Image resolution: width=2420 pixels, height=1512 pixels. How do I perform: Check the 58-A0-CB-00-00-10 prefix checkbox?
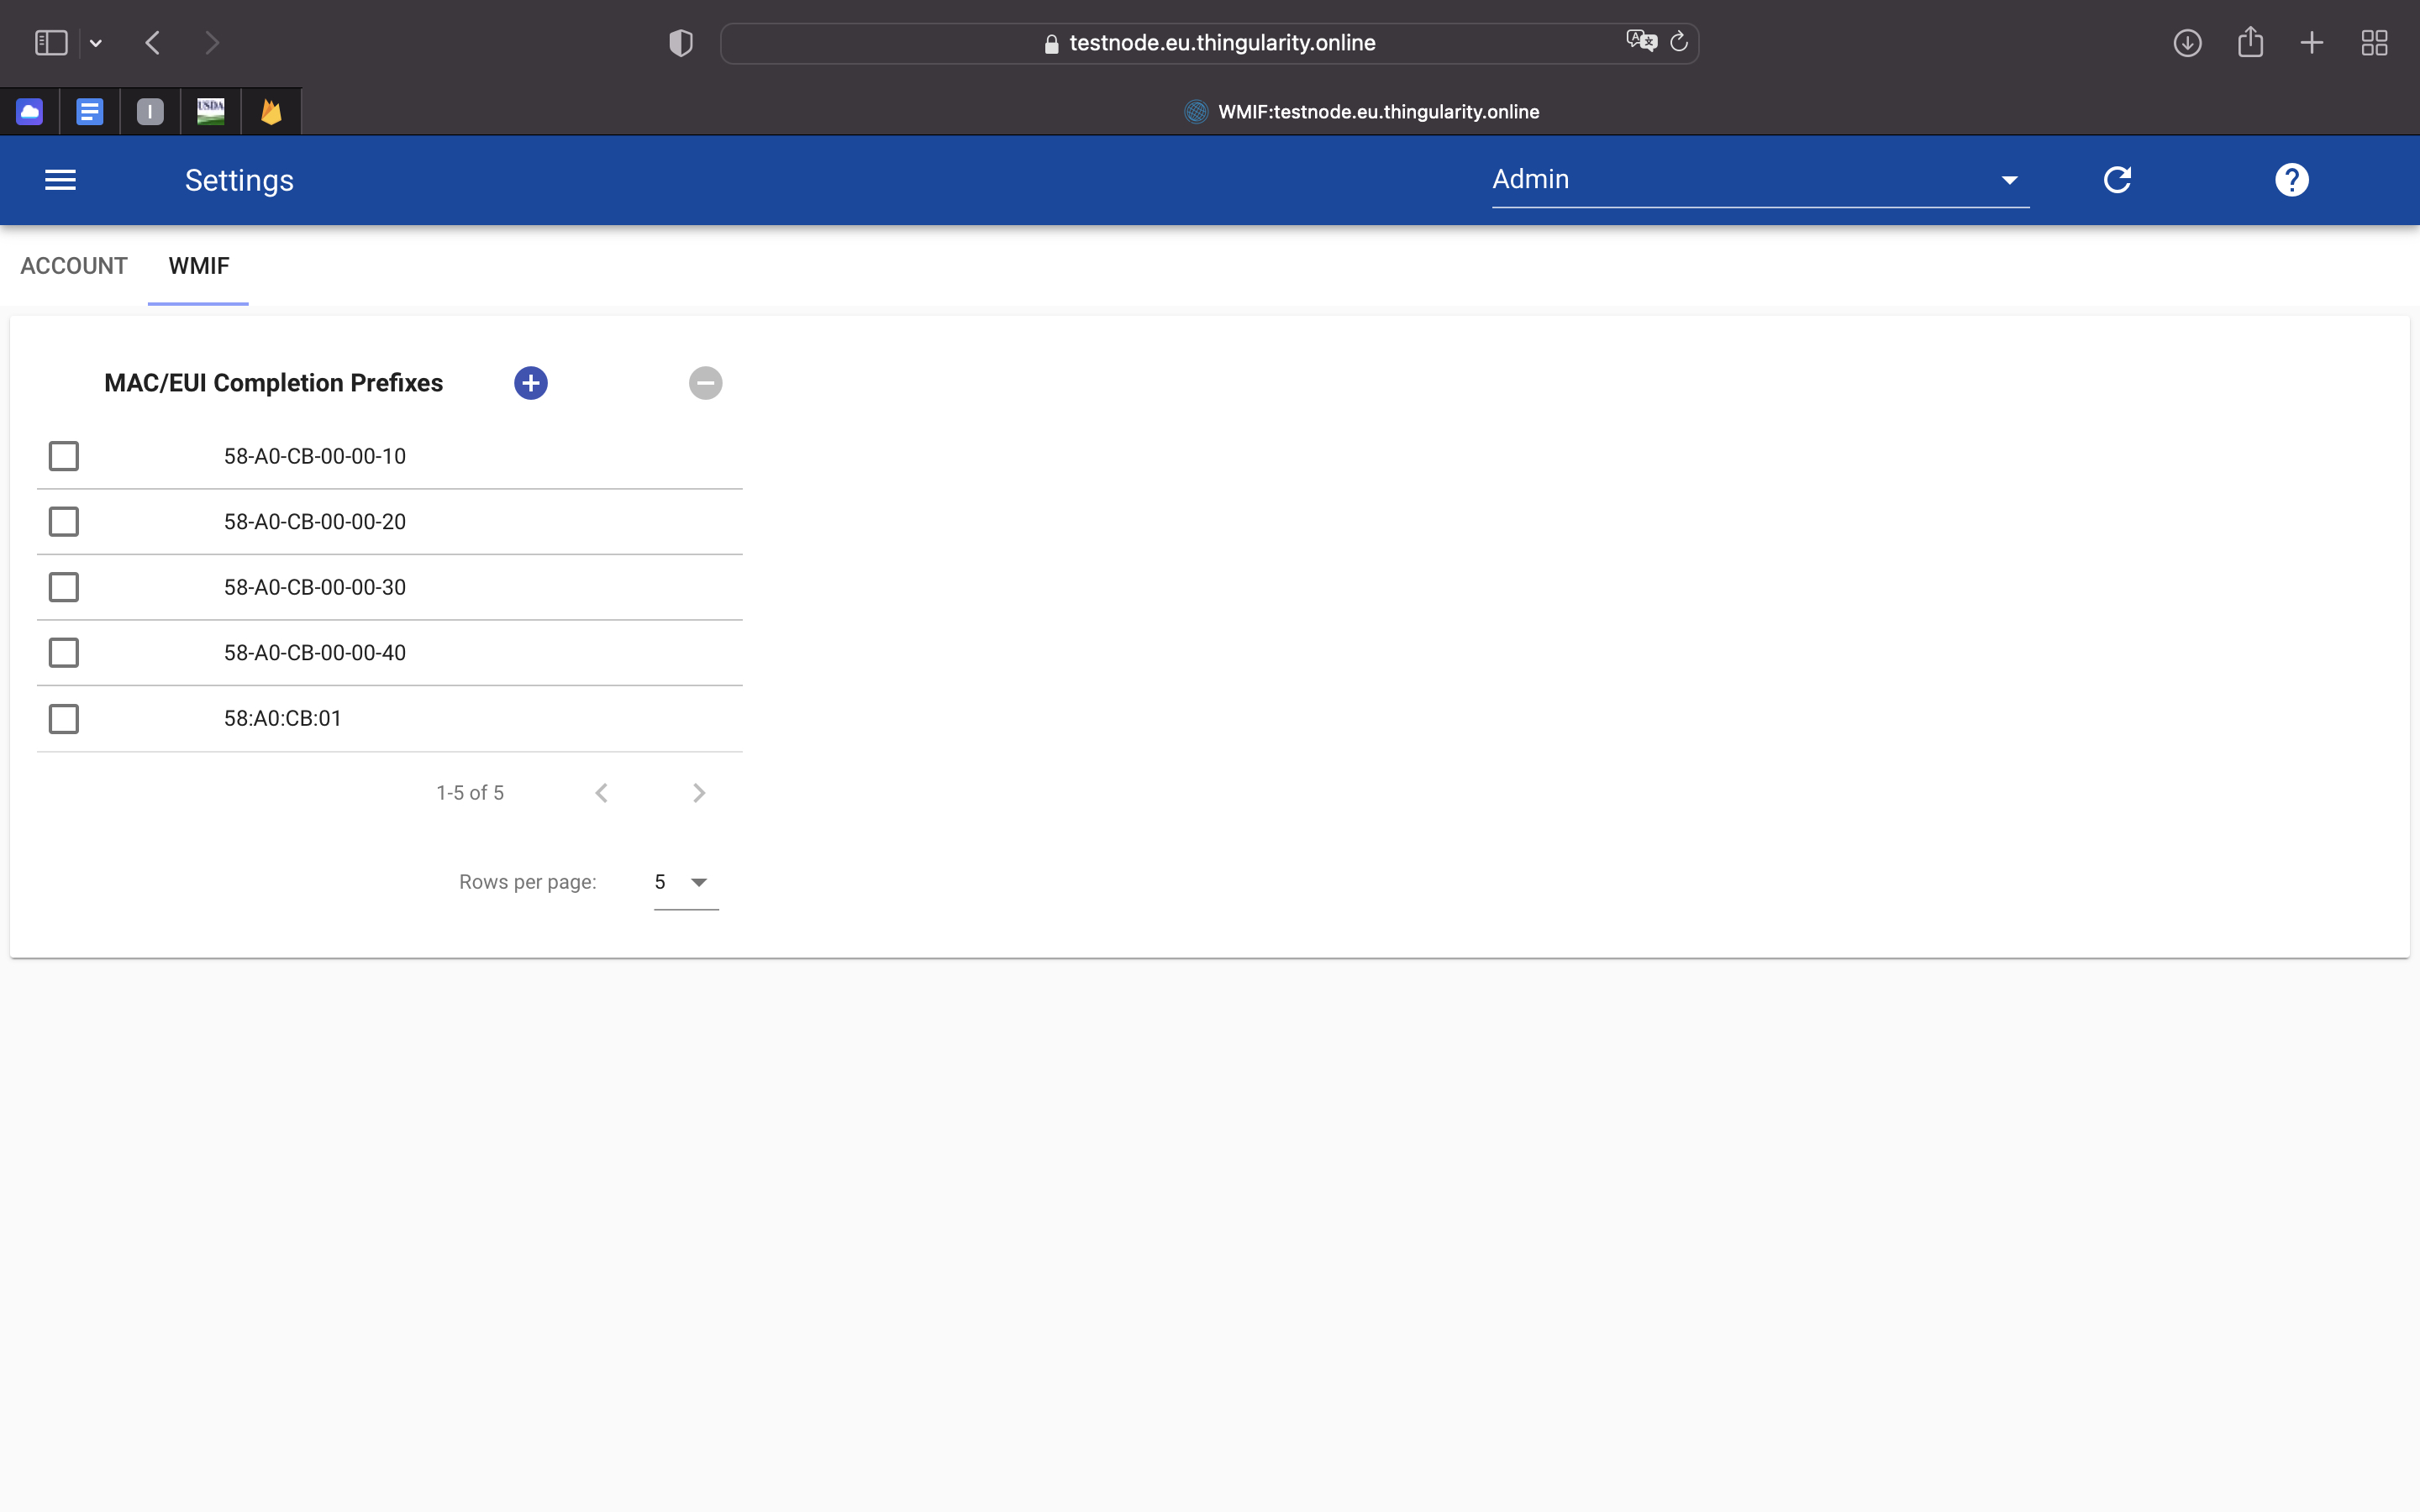click(x=64, y=456)
